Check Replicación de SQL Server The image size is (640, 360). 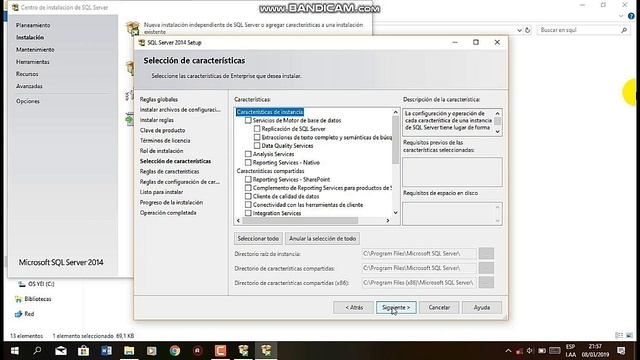click(x=257, y=129)
